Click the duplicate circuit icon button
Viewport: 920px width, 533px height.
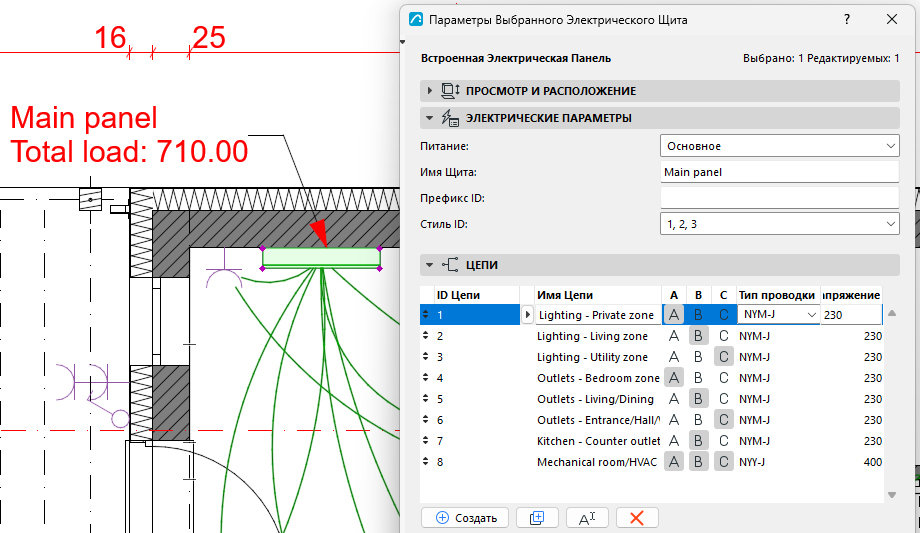coord(537,518)
